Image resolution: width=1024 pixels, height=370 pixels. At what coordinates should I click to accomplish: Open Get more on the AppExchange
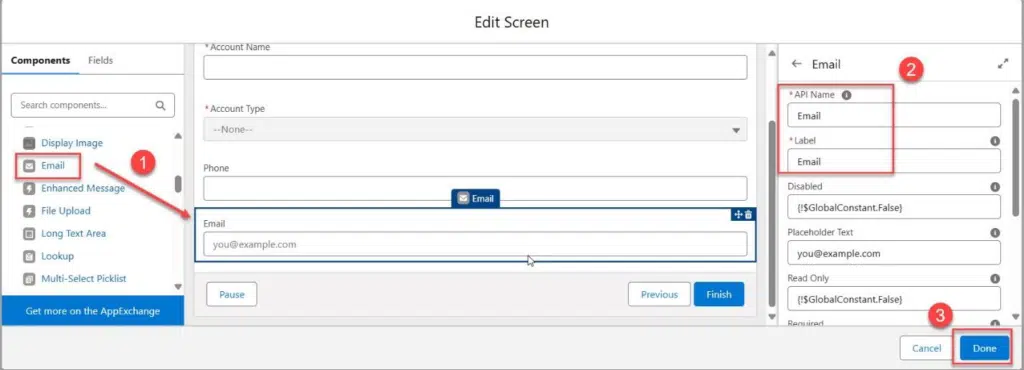(x=93, y=311)
